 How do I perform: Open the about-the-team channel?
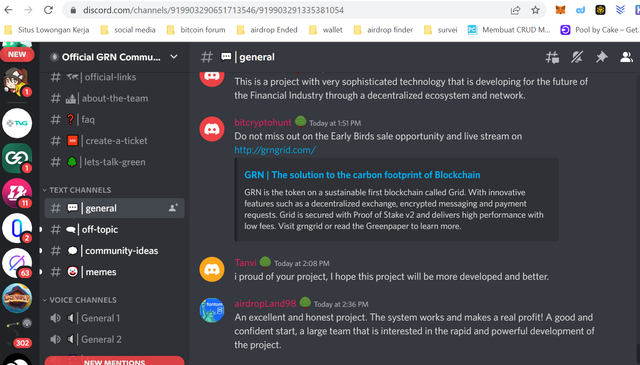point(114,98)
